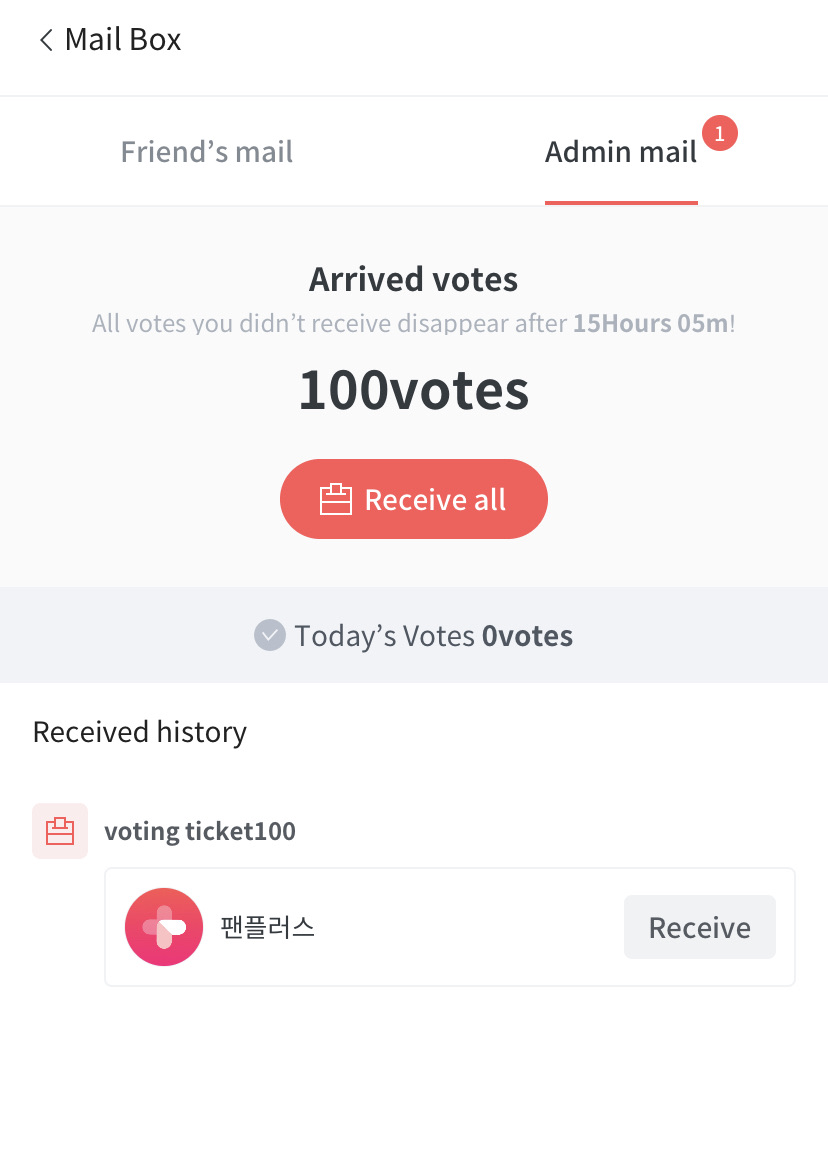Go back using the left chevron arrow
This screenshot has width=828, height=1165.
[45, 40]
